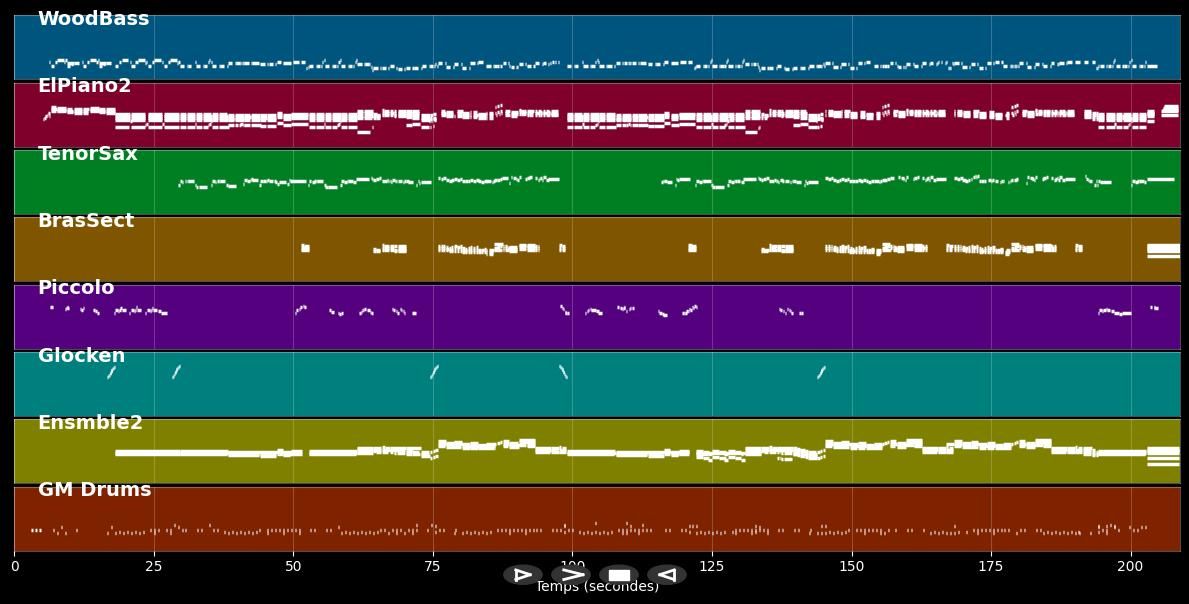
Task: Click the Glocken track label
Action: (81, 356)
